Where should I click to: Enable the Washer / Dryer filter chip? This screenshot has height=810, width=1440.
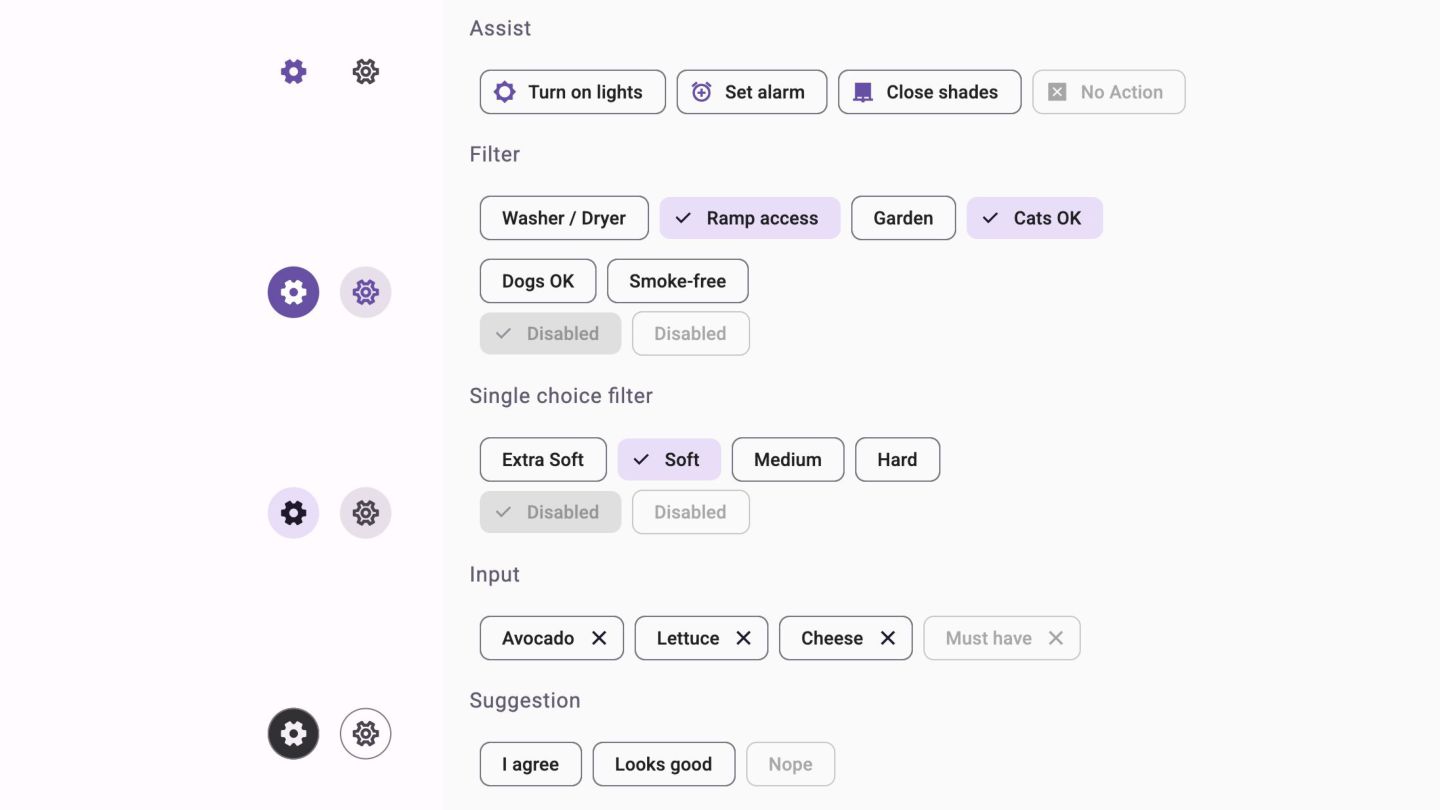pyautogui.click(x=563, y=218)
